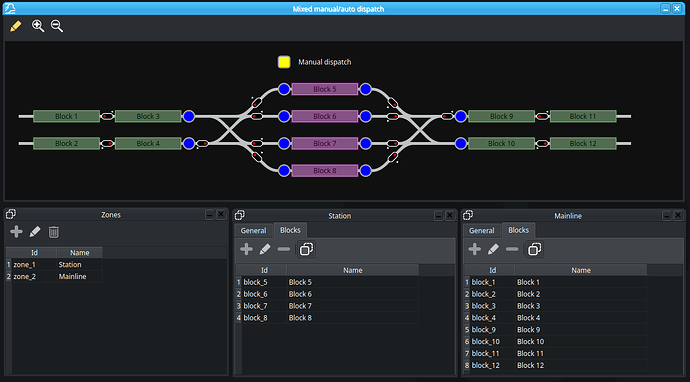Minimize the Station panel
Viewport: 690px width, 382px height.
coord(438,215)
